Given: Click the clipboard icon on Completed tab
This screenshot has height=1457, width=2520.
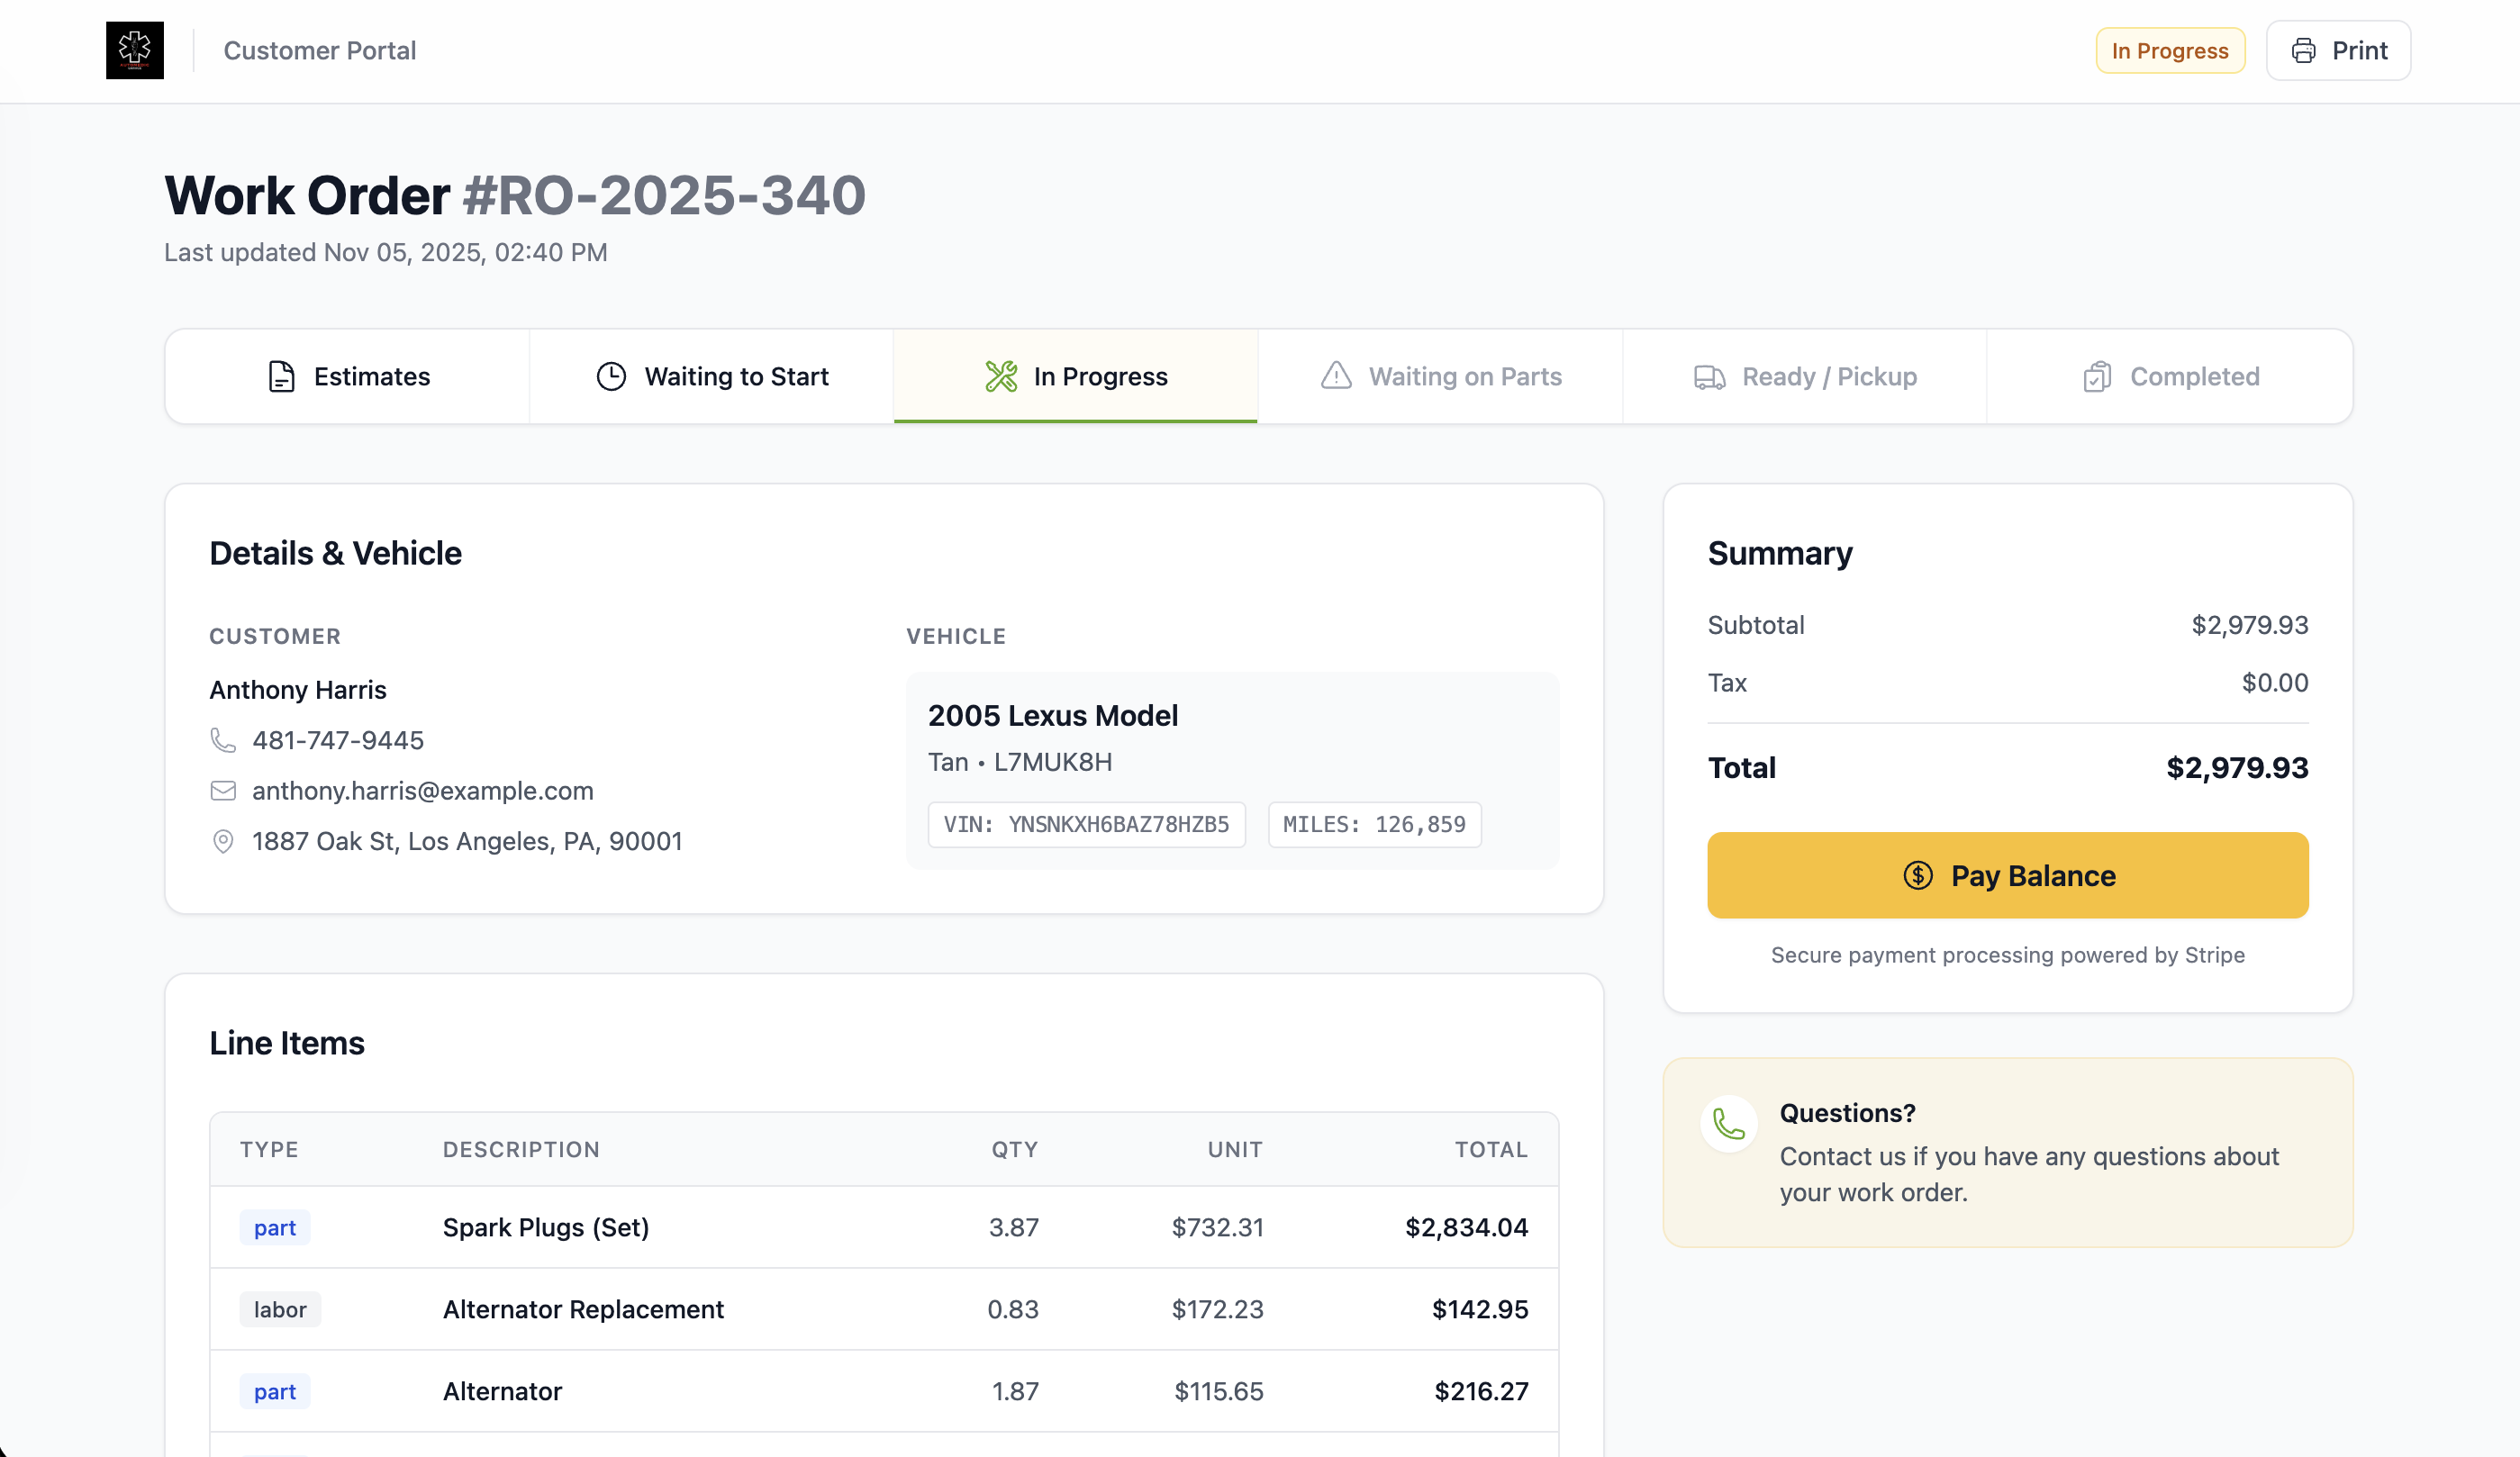Looking at the screenshot, I should click(2098, 376).
